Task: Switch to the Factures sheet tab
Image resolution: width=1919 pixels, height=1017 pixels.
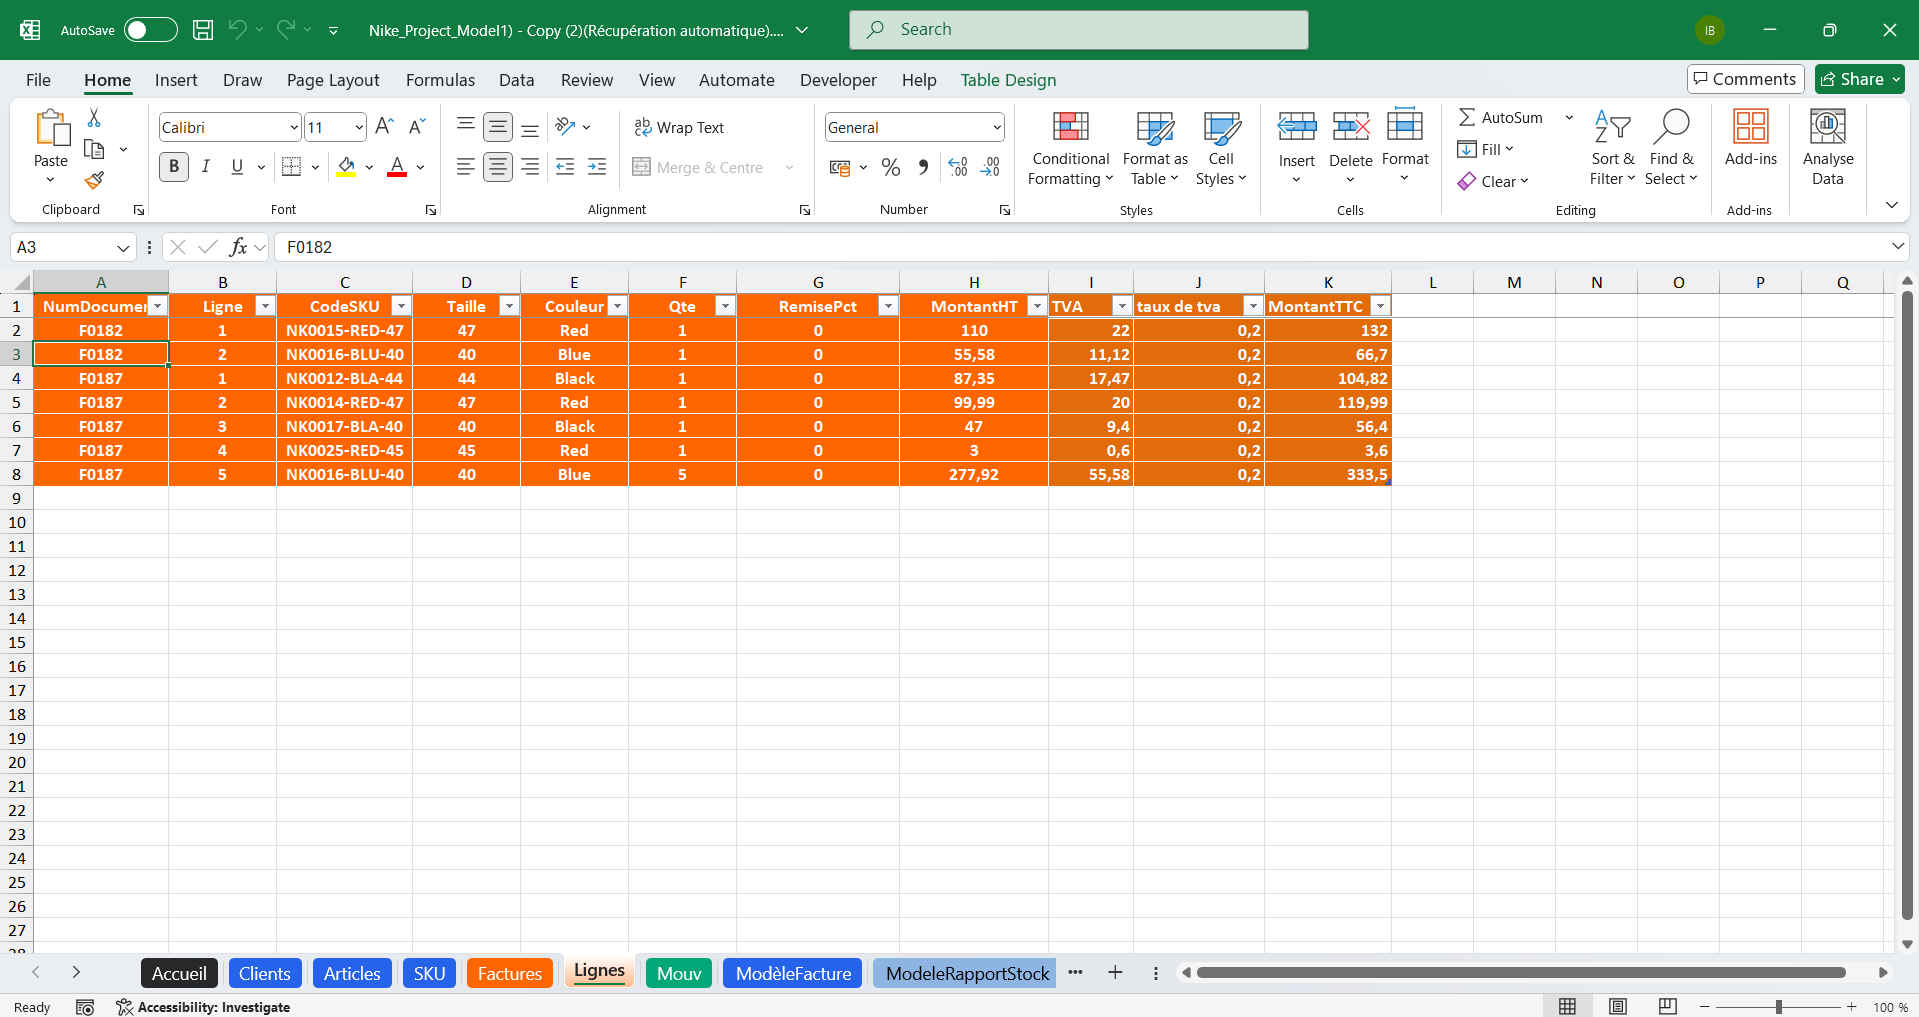Action: tap(509, 973)
